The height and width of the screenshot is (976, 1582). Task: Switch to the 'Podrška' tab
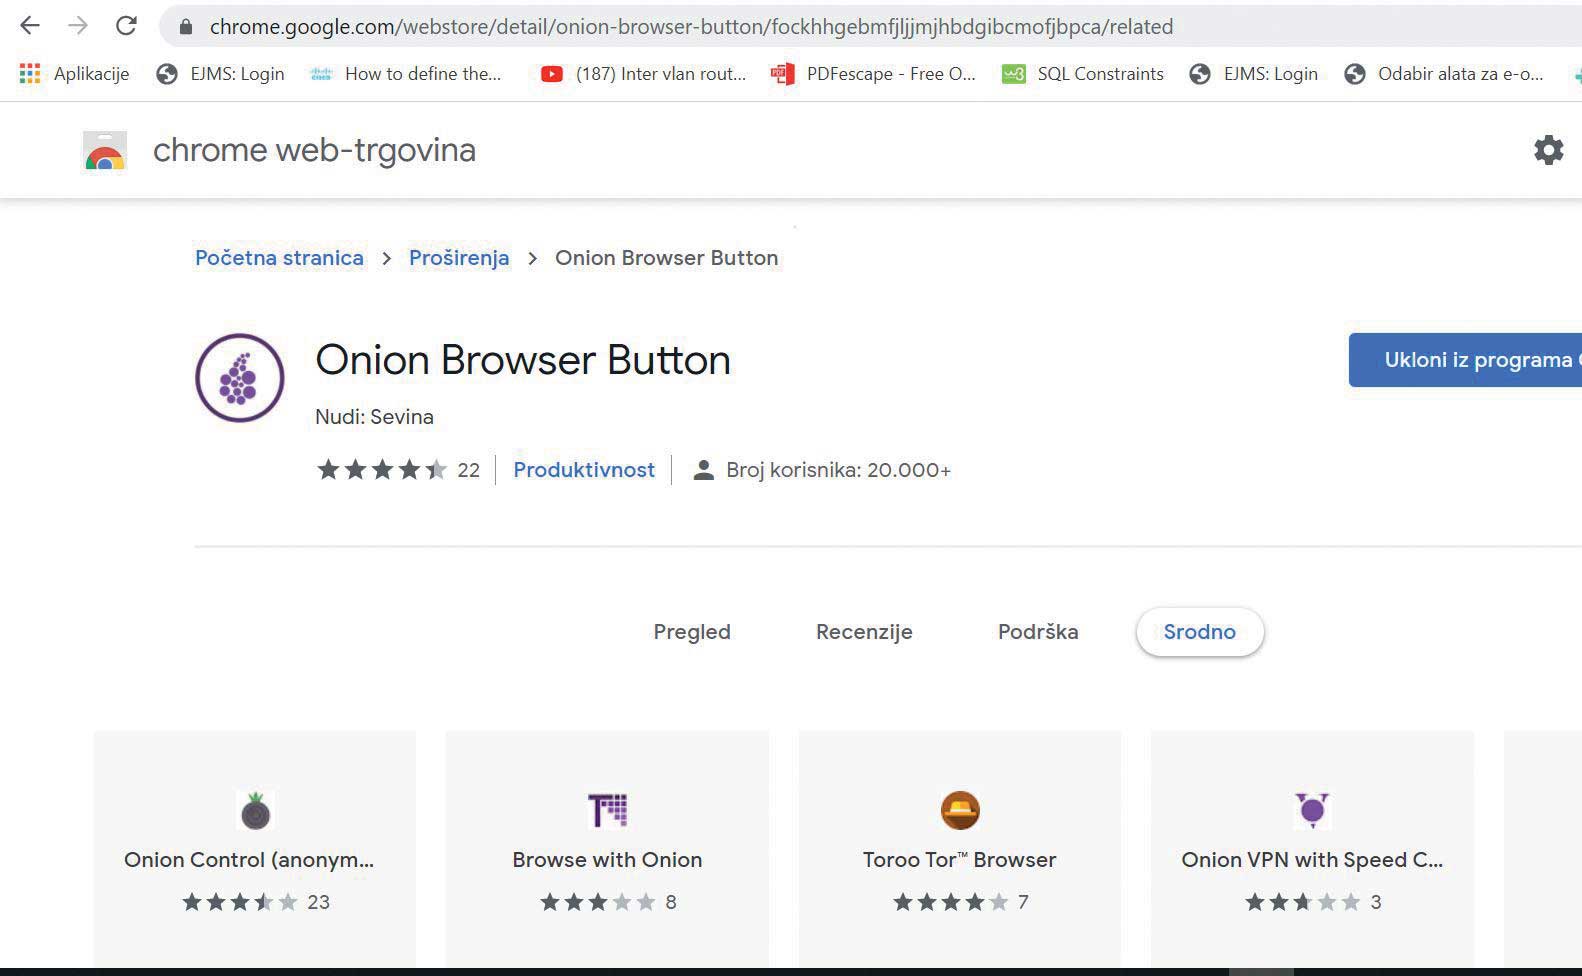[1038, 632]
